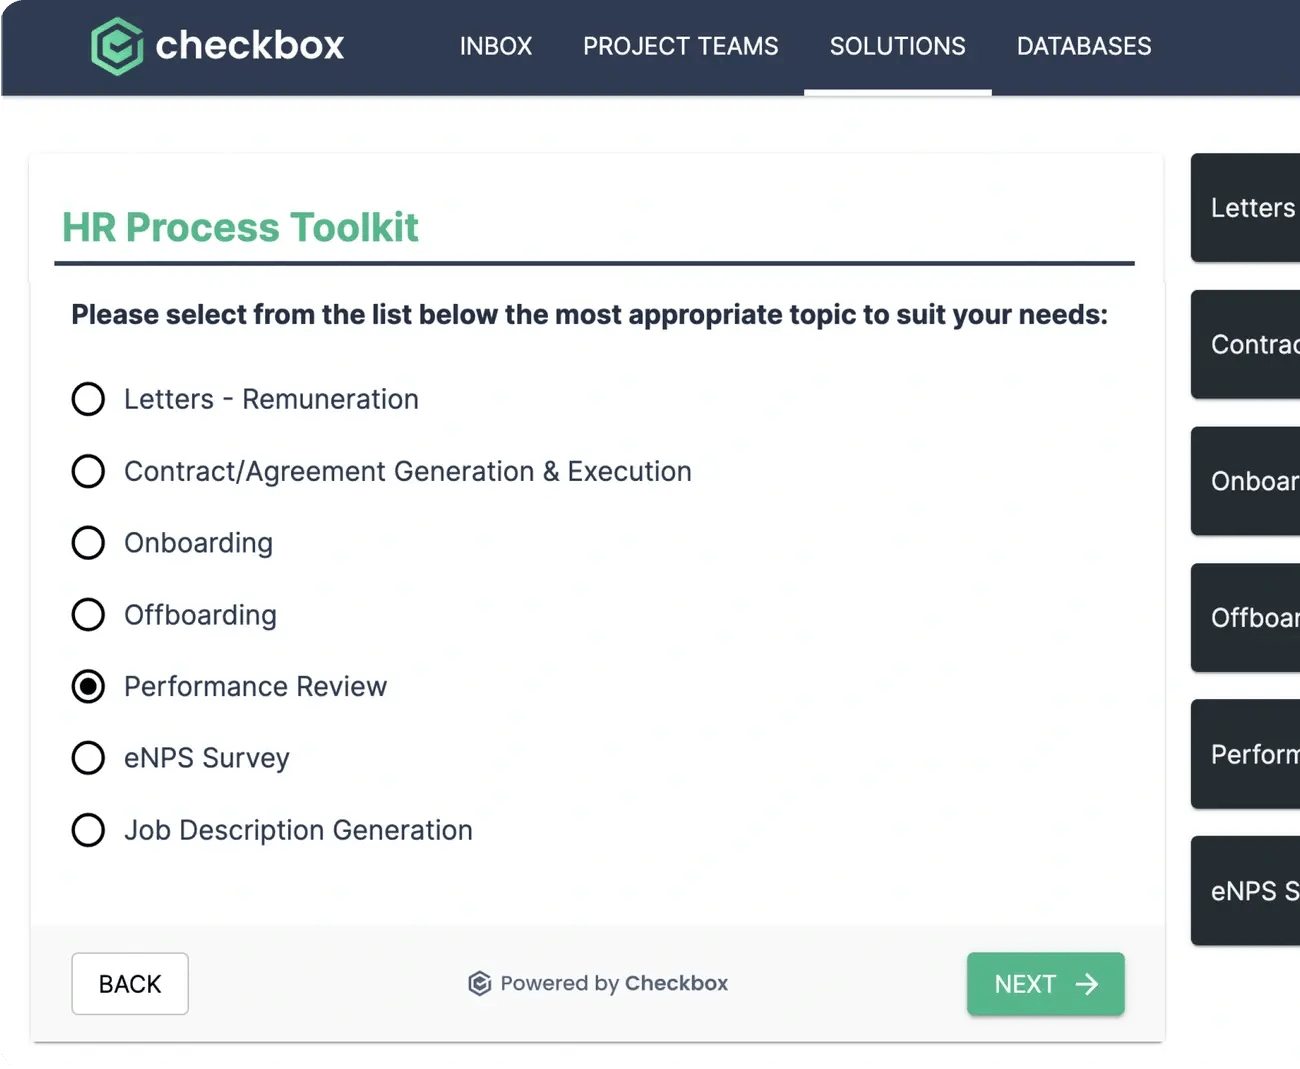Open the Letters panel on the right

coord(1253,208)
